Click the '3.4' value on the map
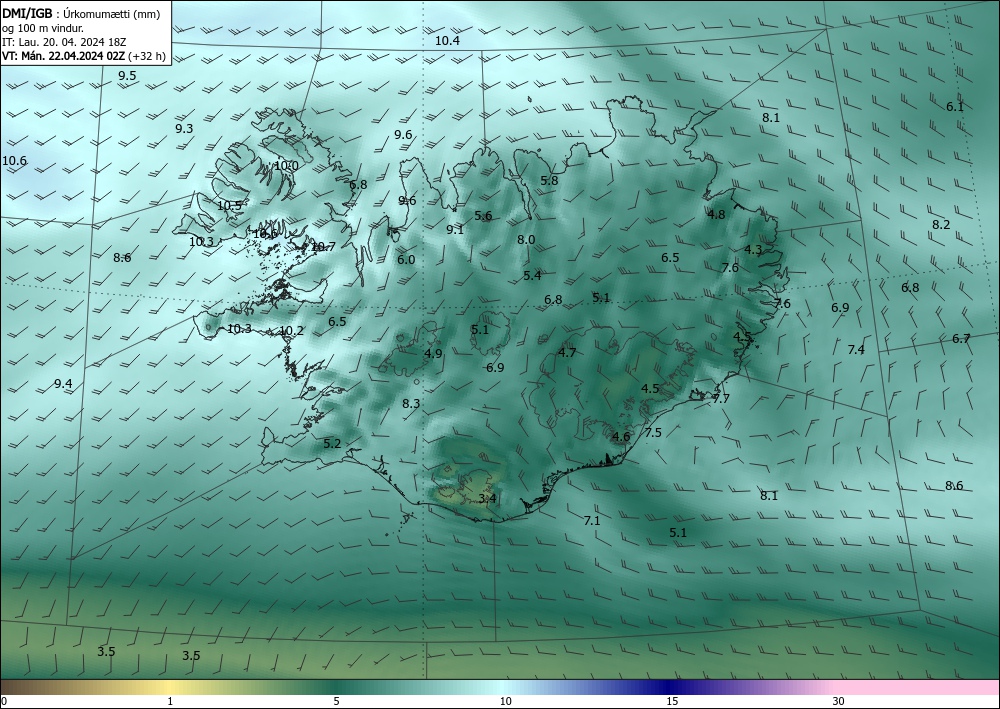1000x709 pixels. coord(487,498)
